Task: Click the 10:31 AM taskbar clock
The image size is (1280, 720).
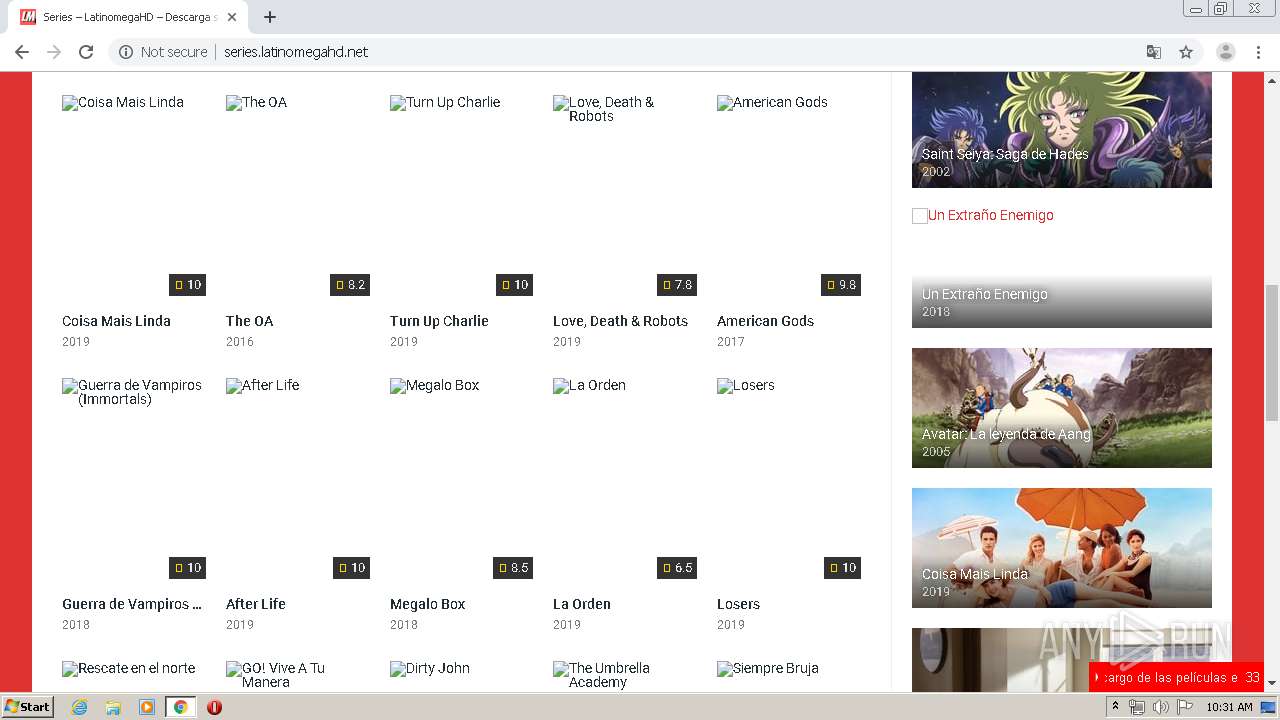Action: point(1229,707)
